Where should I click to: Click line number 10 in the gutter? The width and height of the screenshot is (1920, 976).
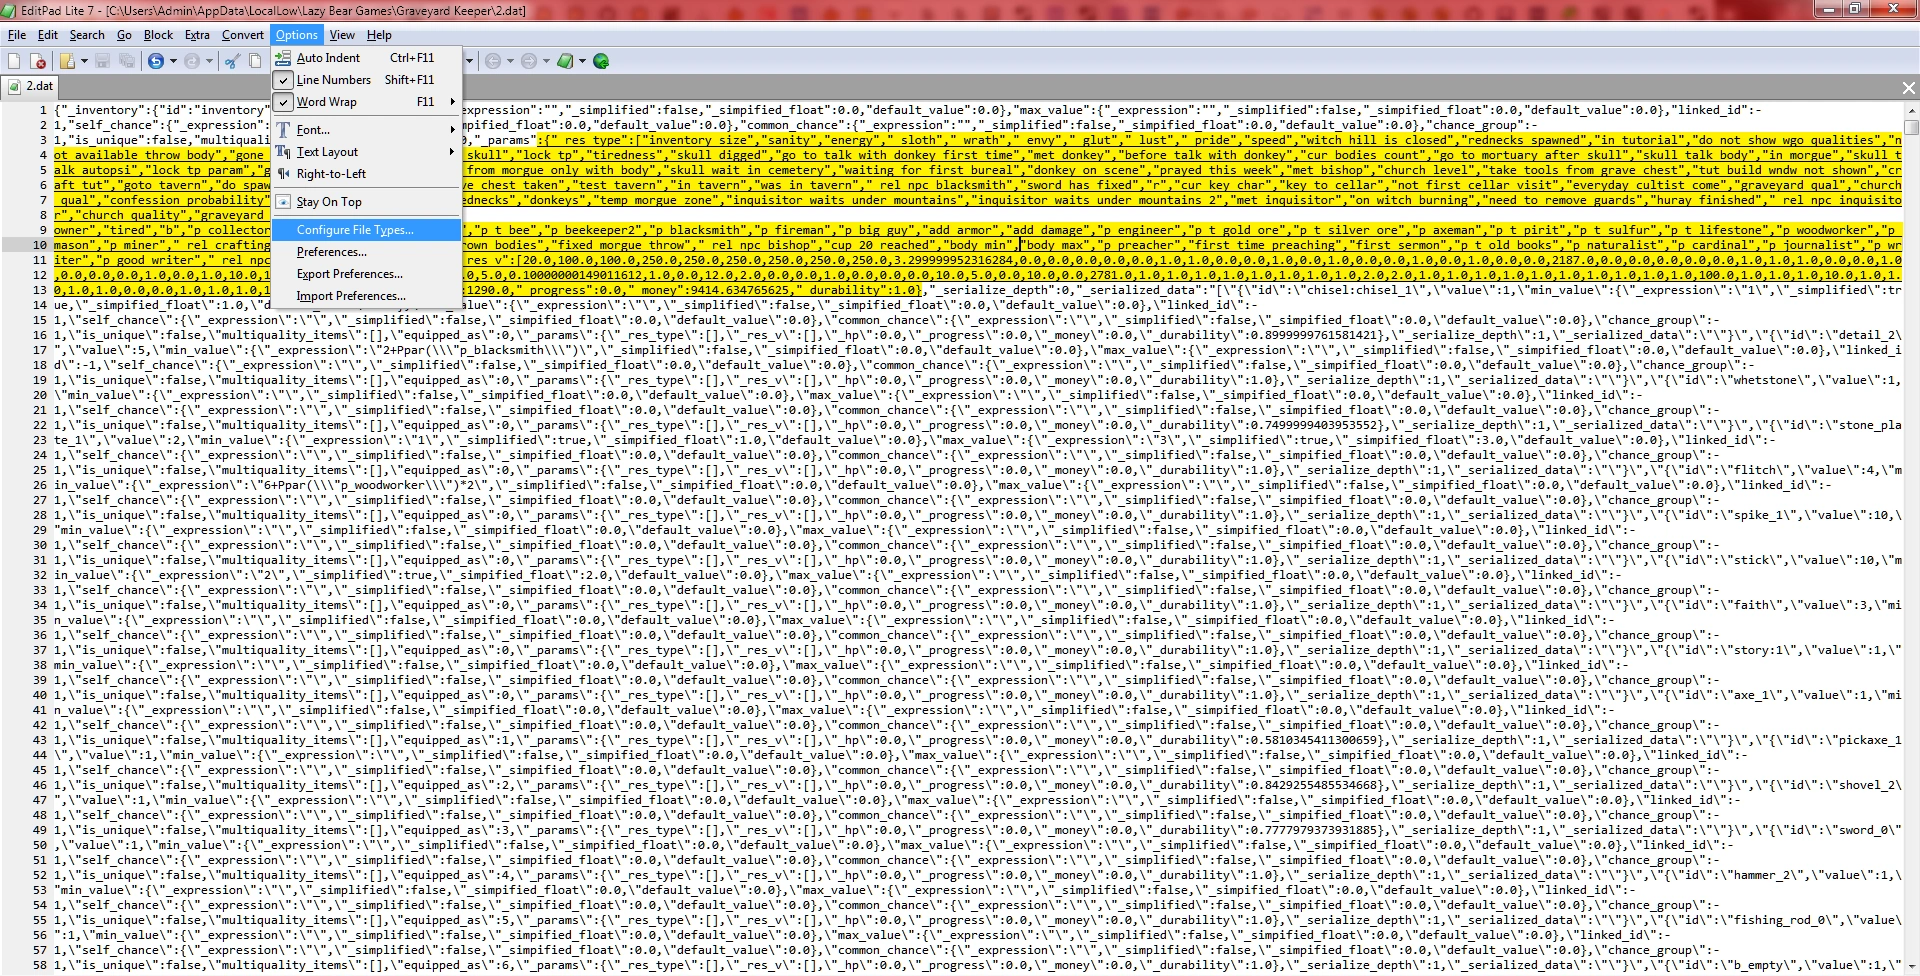(40, 245)
